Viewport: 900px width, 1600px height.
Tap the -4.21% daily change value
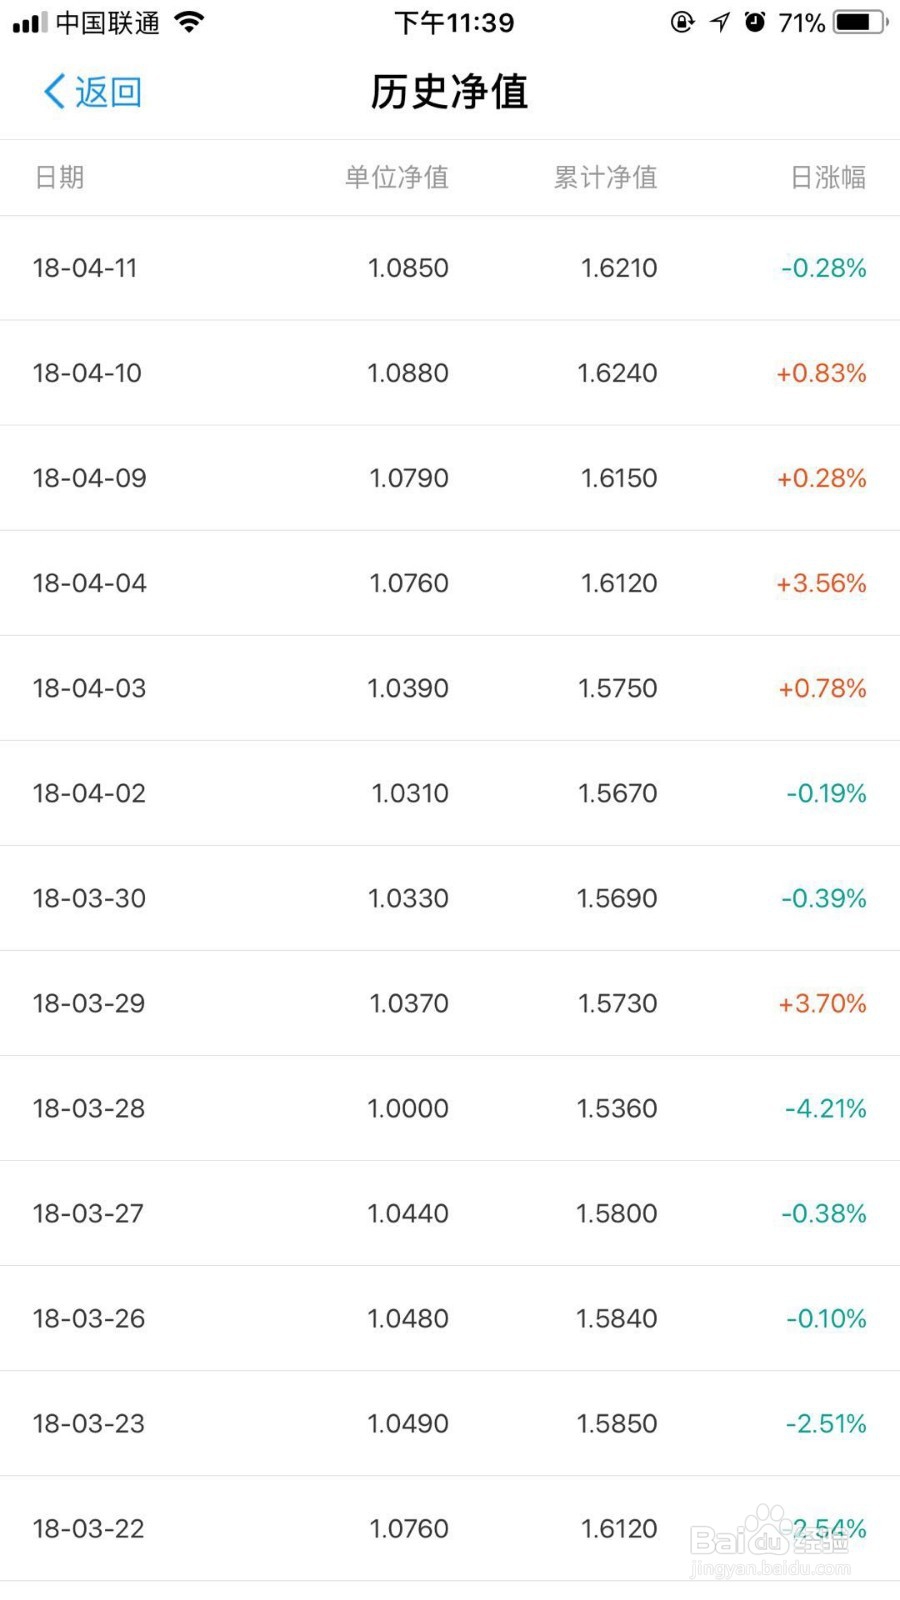pos(825,1108)
